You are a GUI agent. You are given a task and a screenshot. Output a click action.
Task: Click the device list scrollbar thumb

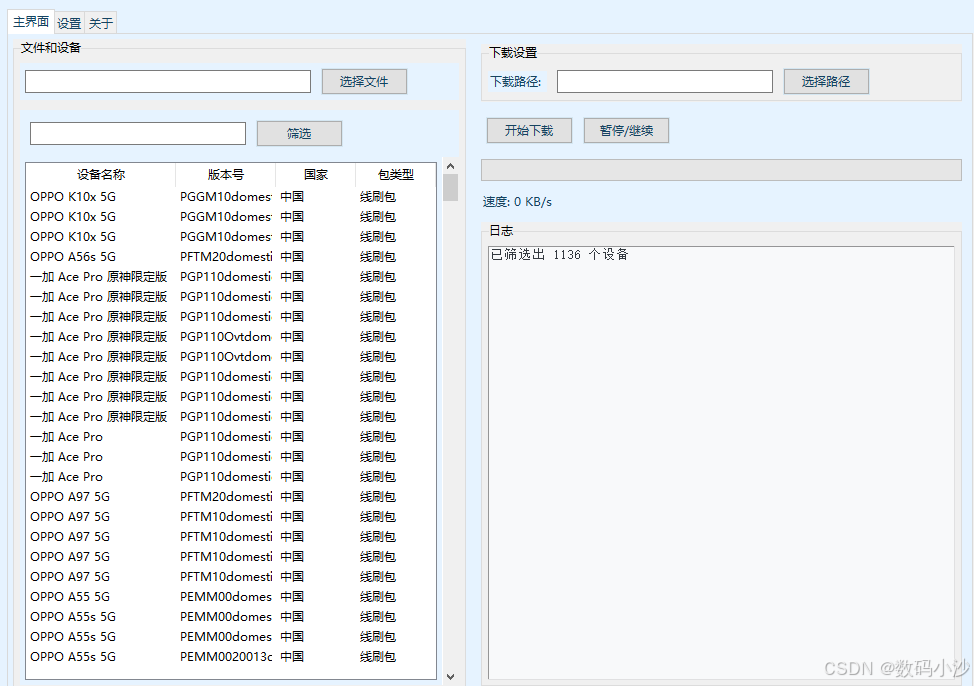tap(450, 188)
